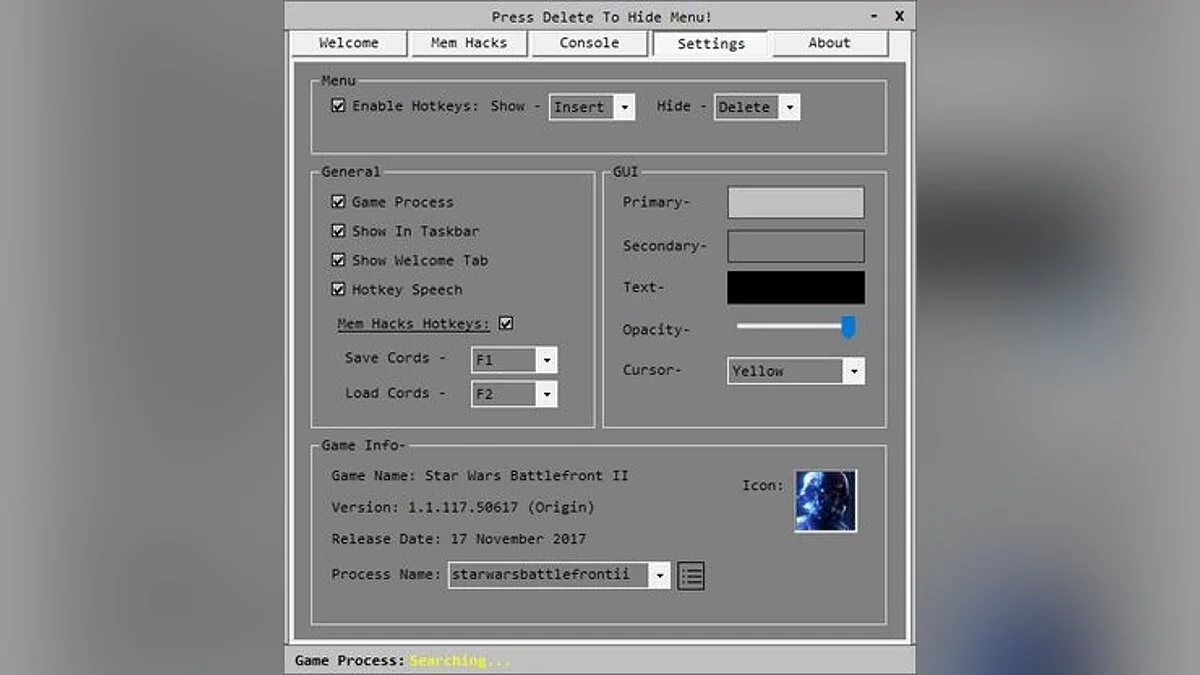The width and height of the screenshot is (1200, 675).
Task: Select the black Text color swatch
Action: 796,287
